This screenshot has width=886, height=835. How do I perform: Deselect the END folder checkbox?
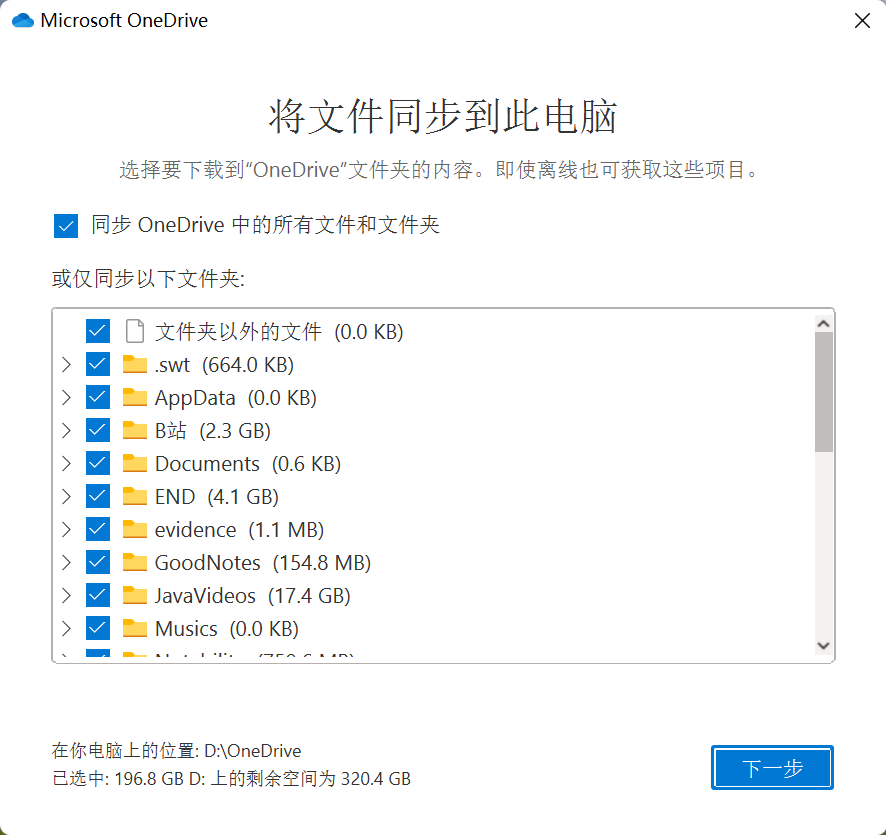[x=98, y=496]
